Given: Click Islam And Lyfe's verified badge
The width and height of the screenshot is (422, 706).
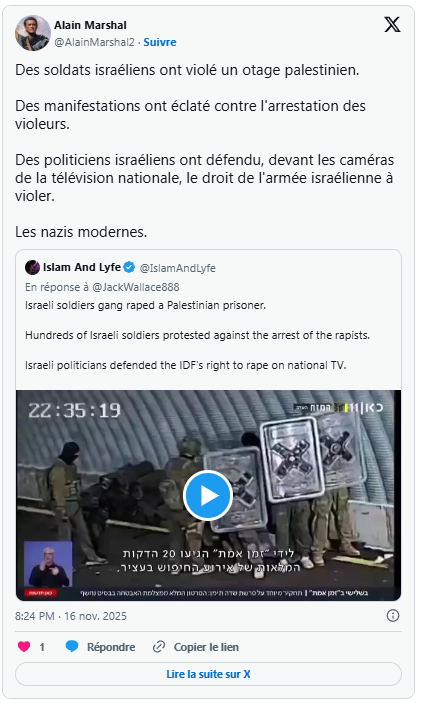Looking at the screenshot, I should [x=129, y=267].
